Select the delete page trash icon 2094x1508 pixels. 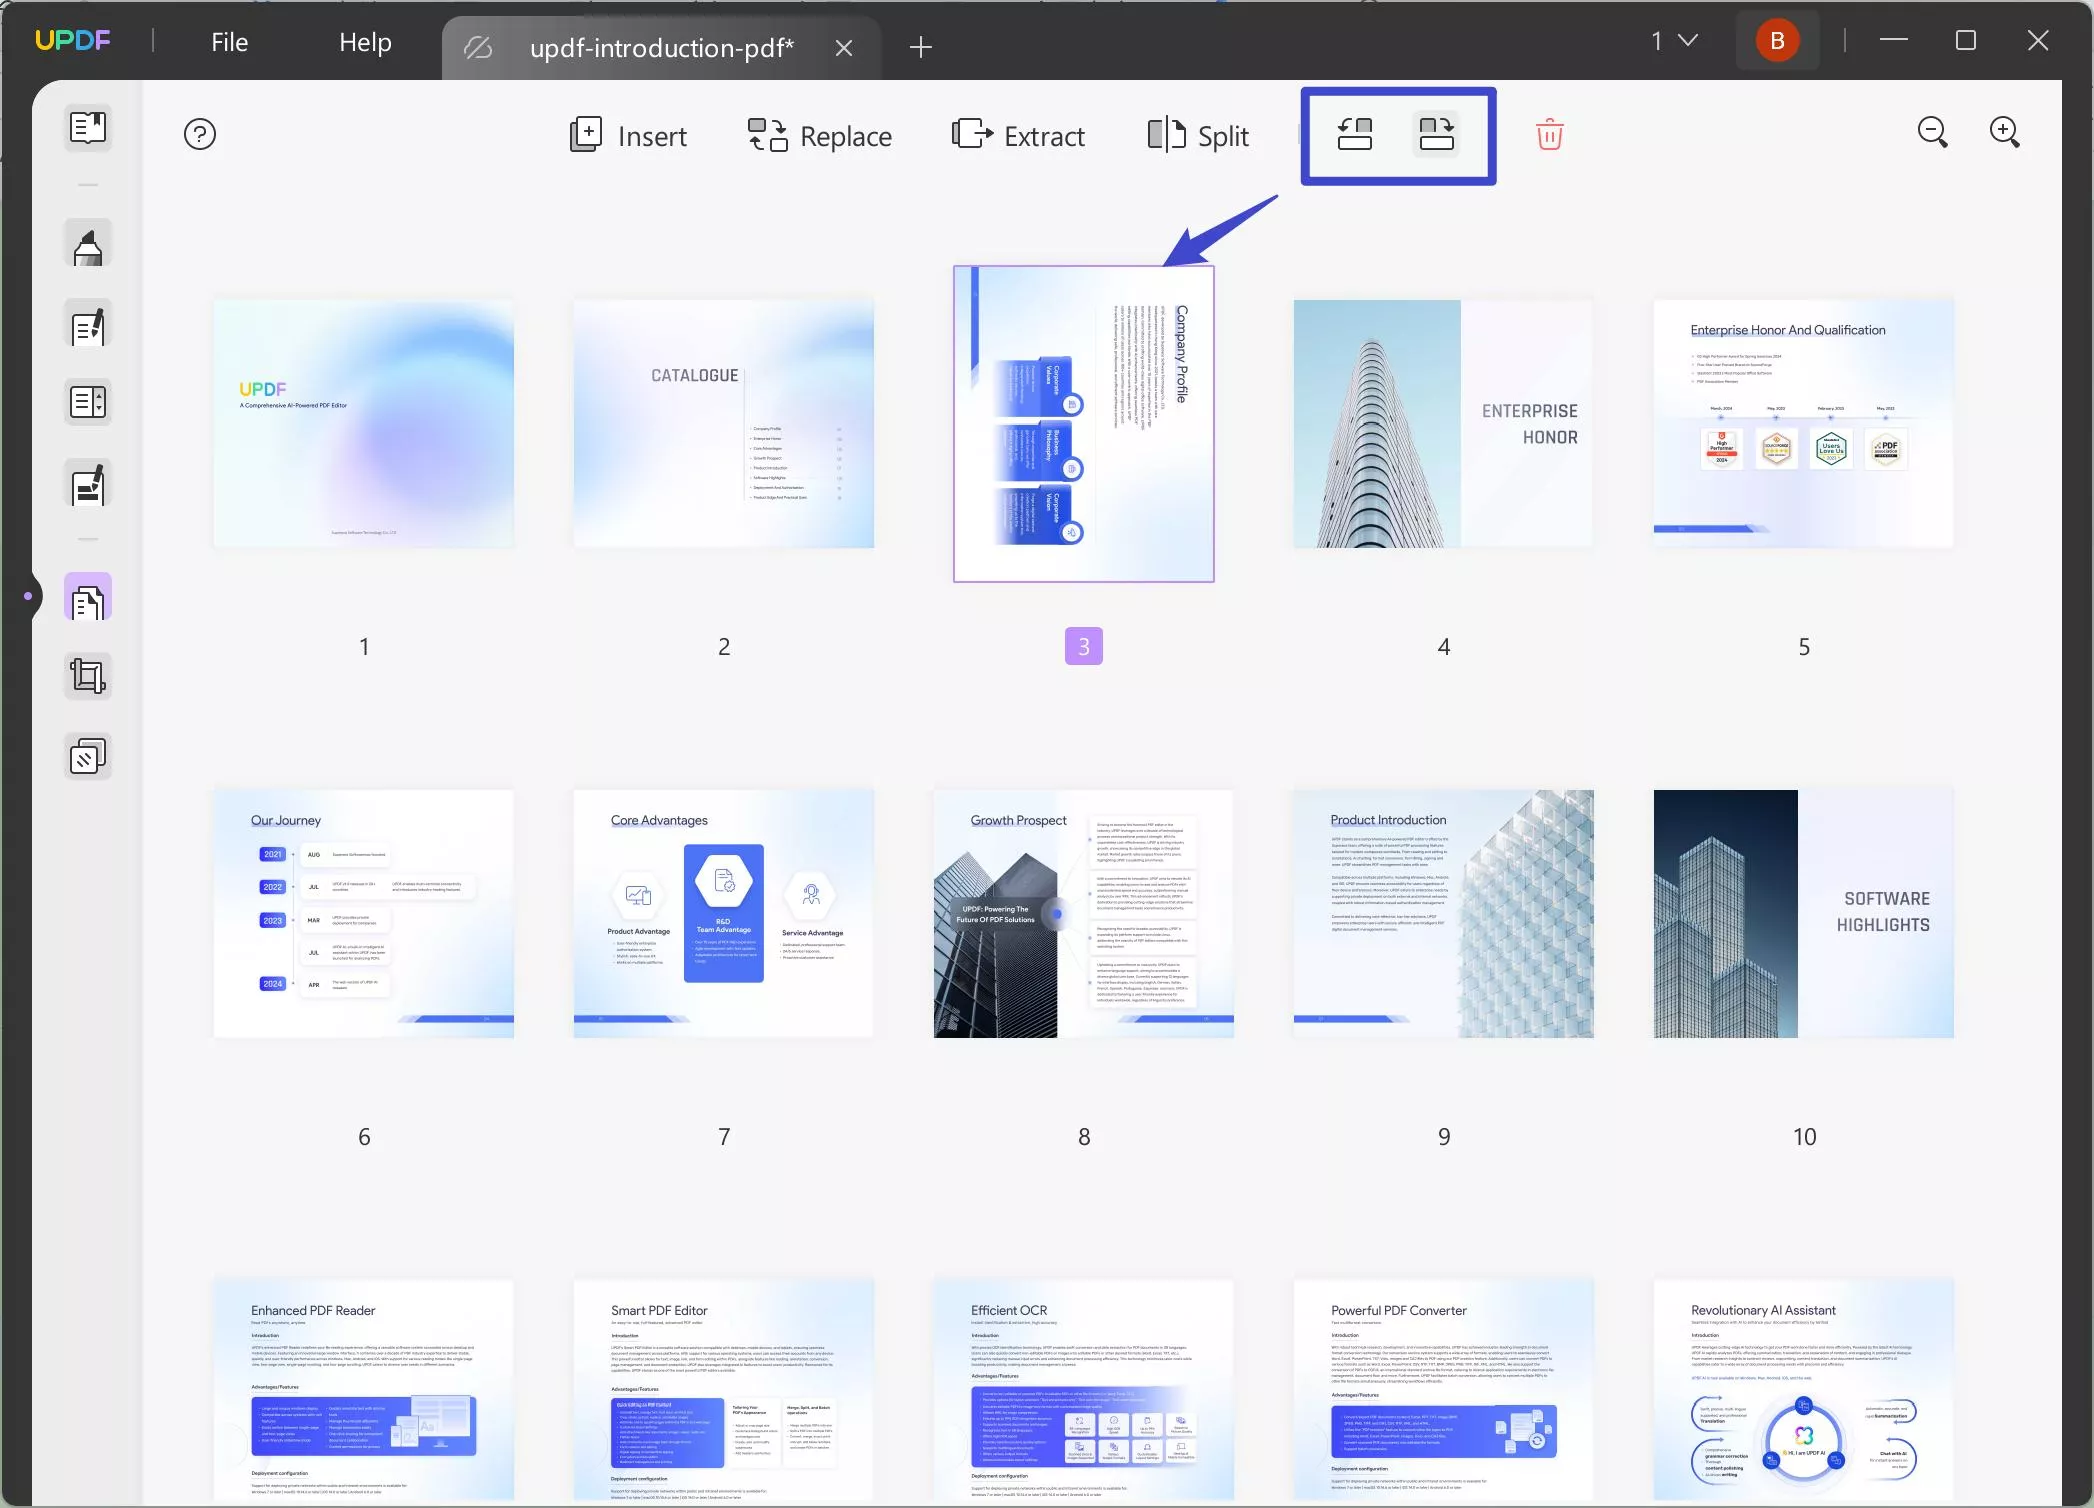click(x=1548, y=135)
